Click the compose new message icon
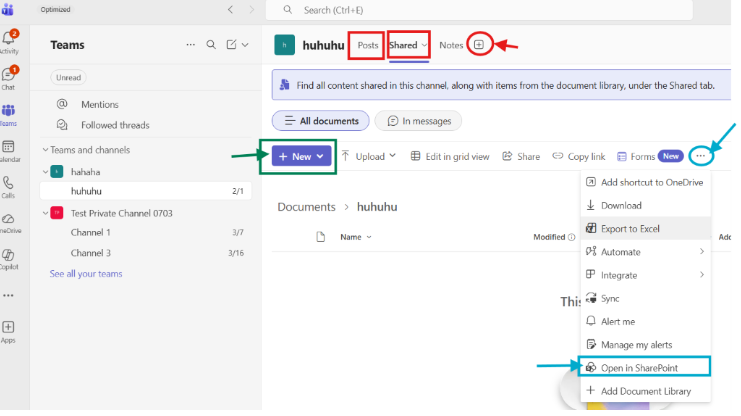This screenshot has width=741, height=416. point(231,44)
